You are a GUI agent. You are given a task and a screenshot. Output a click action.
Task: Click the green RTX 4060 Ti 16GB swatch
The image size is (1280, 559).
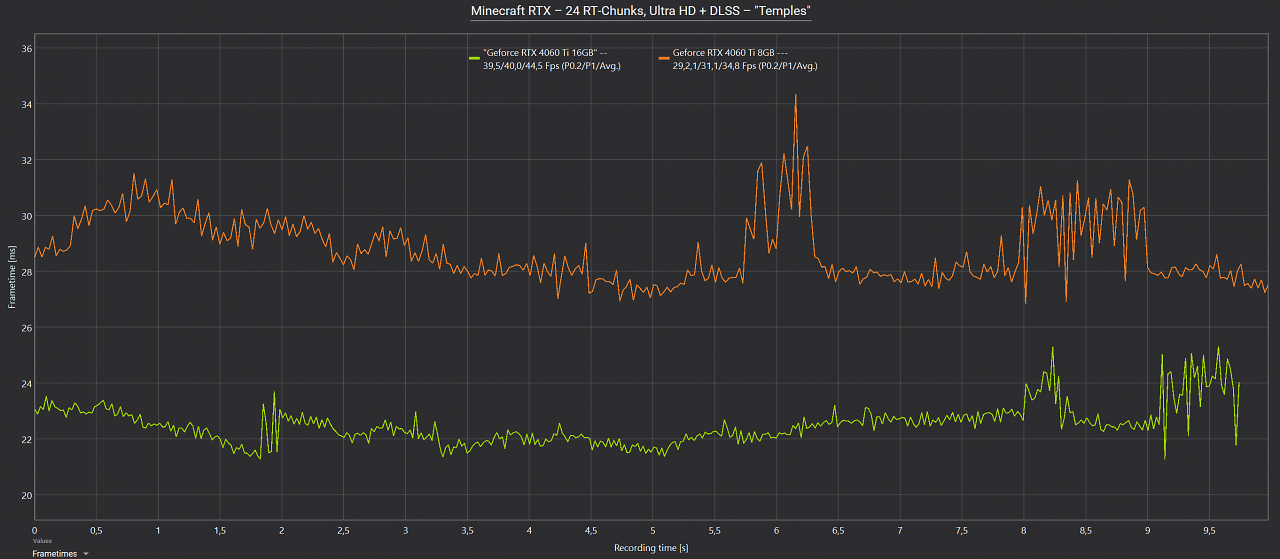click(474, 59)
